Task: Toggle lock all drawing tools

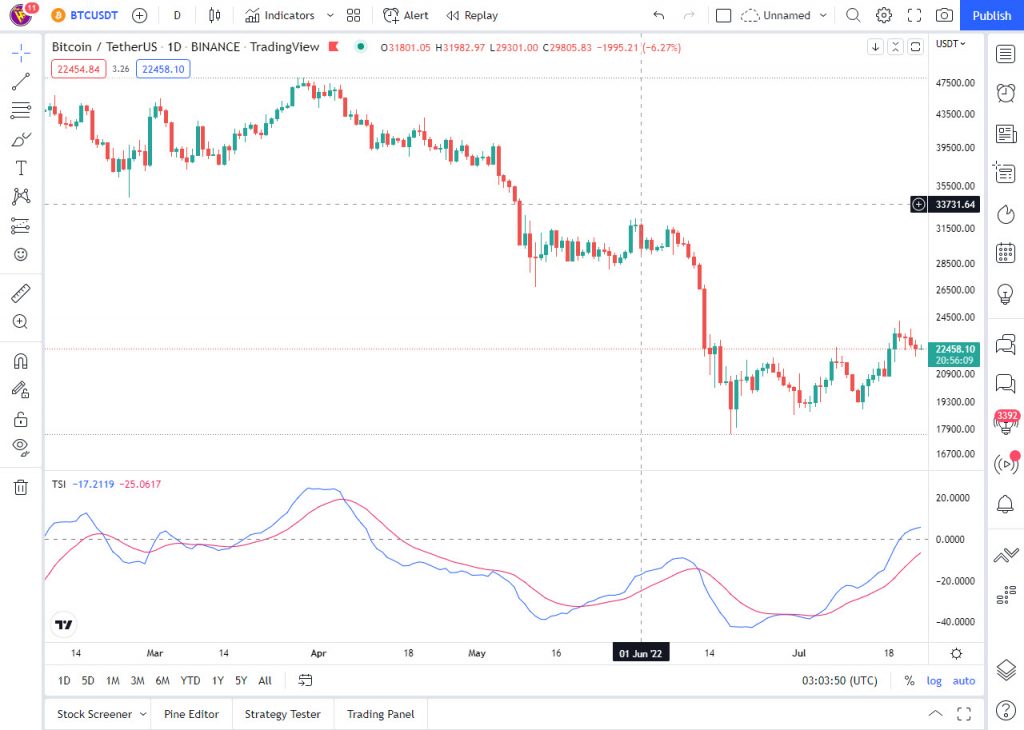Action: coord(21,419)
